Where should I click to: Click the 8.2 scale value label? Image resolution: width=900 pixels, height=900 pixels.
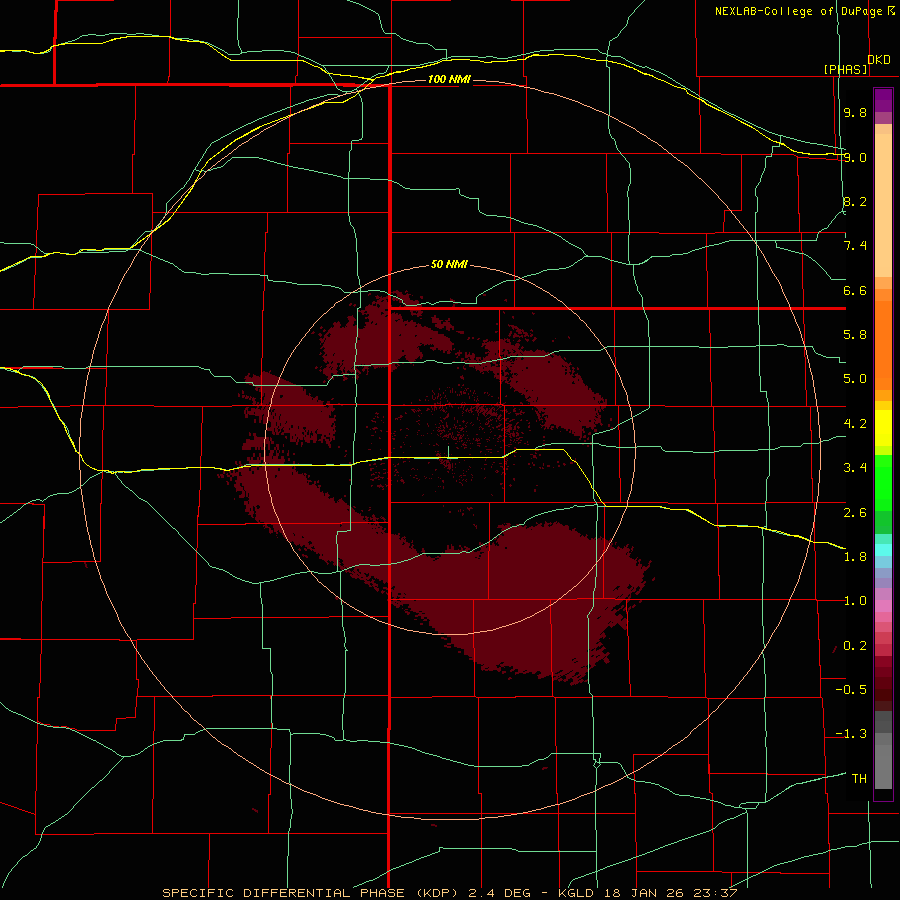855,201
